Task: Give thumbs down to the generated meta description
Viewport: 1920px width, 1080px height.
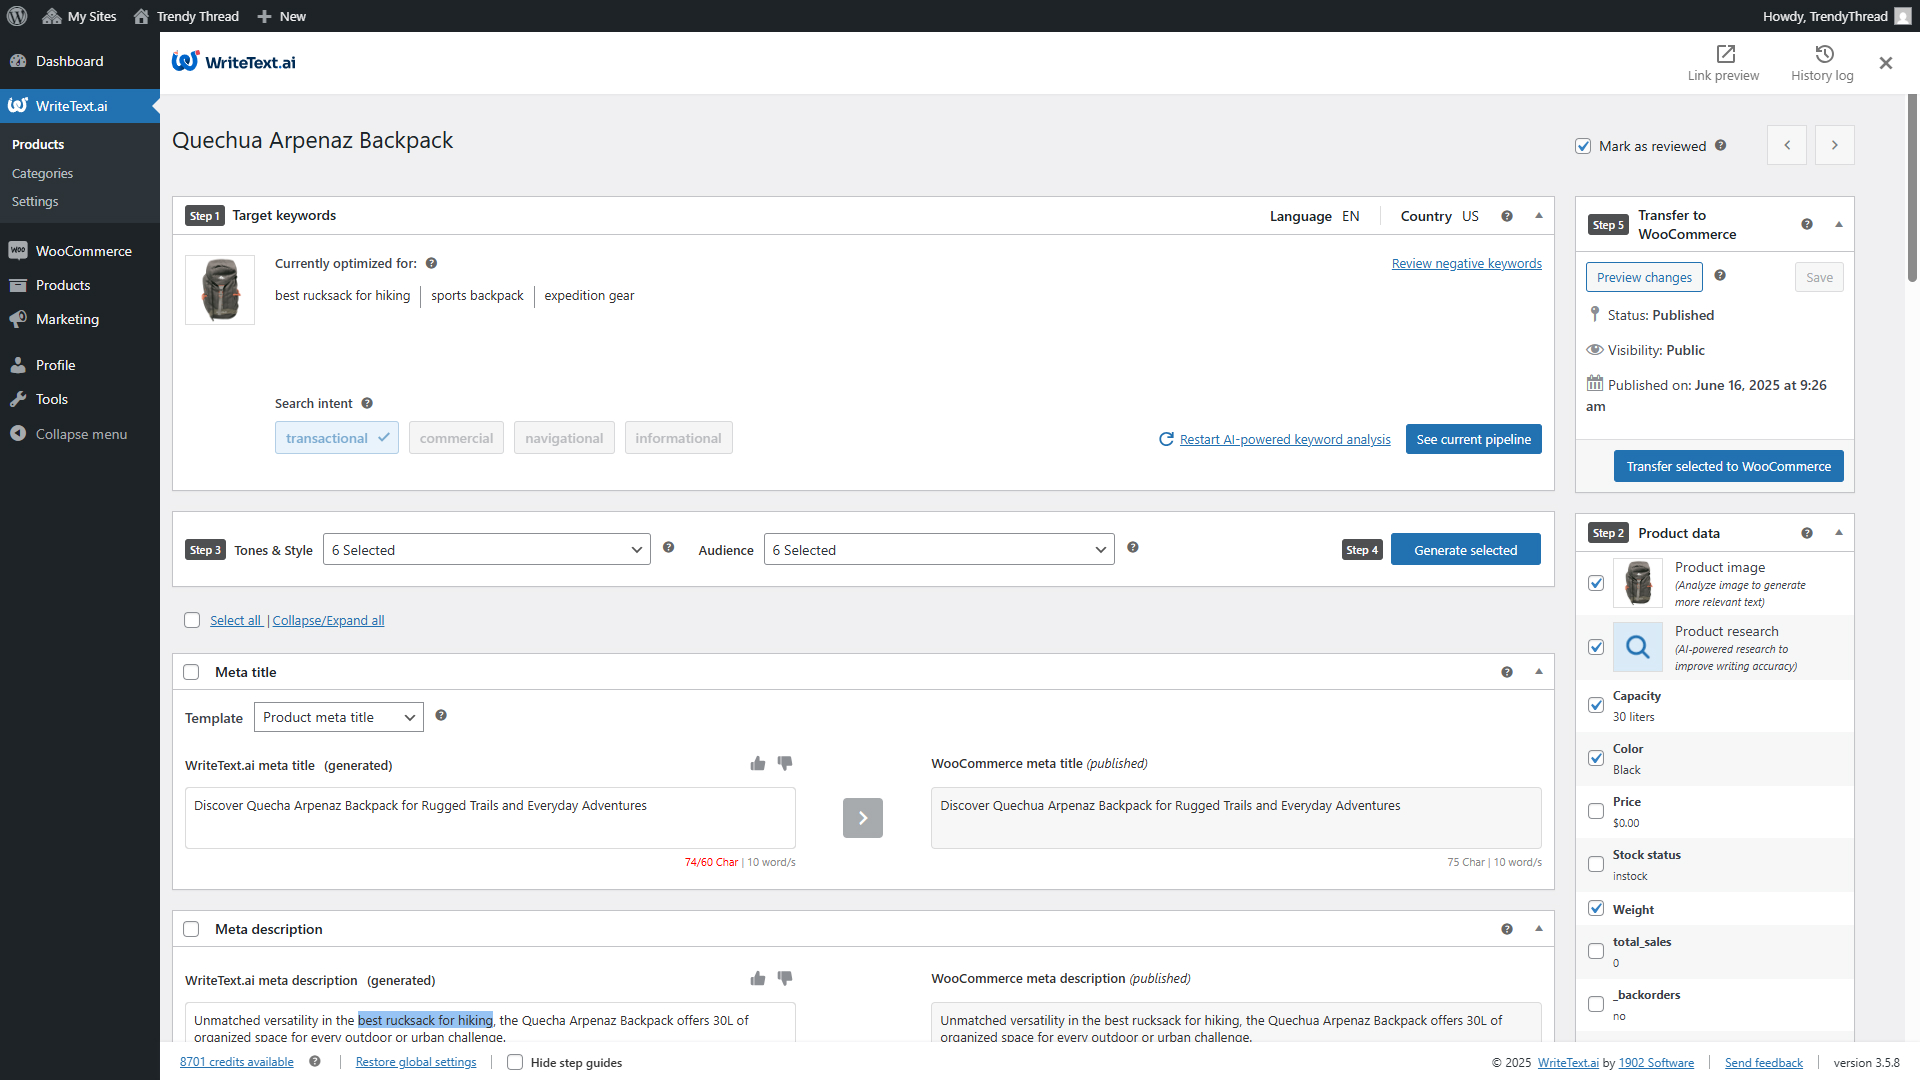Action: point(785,979)
